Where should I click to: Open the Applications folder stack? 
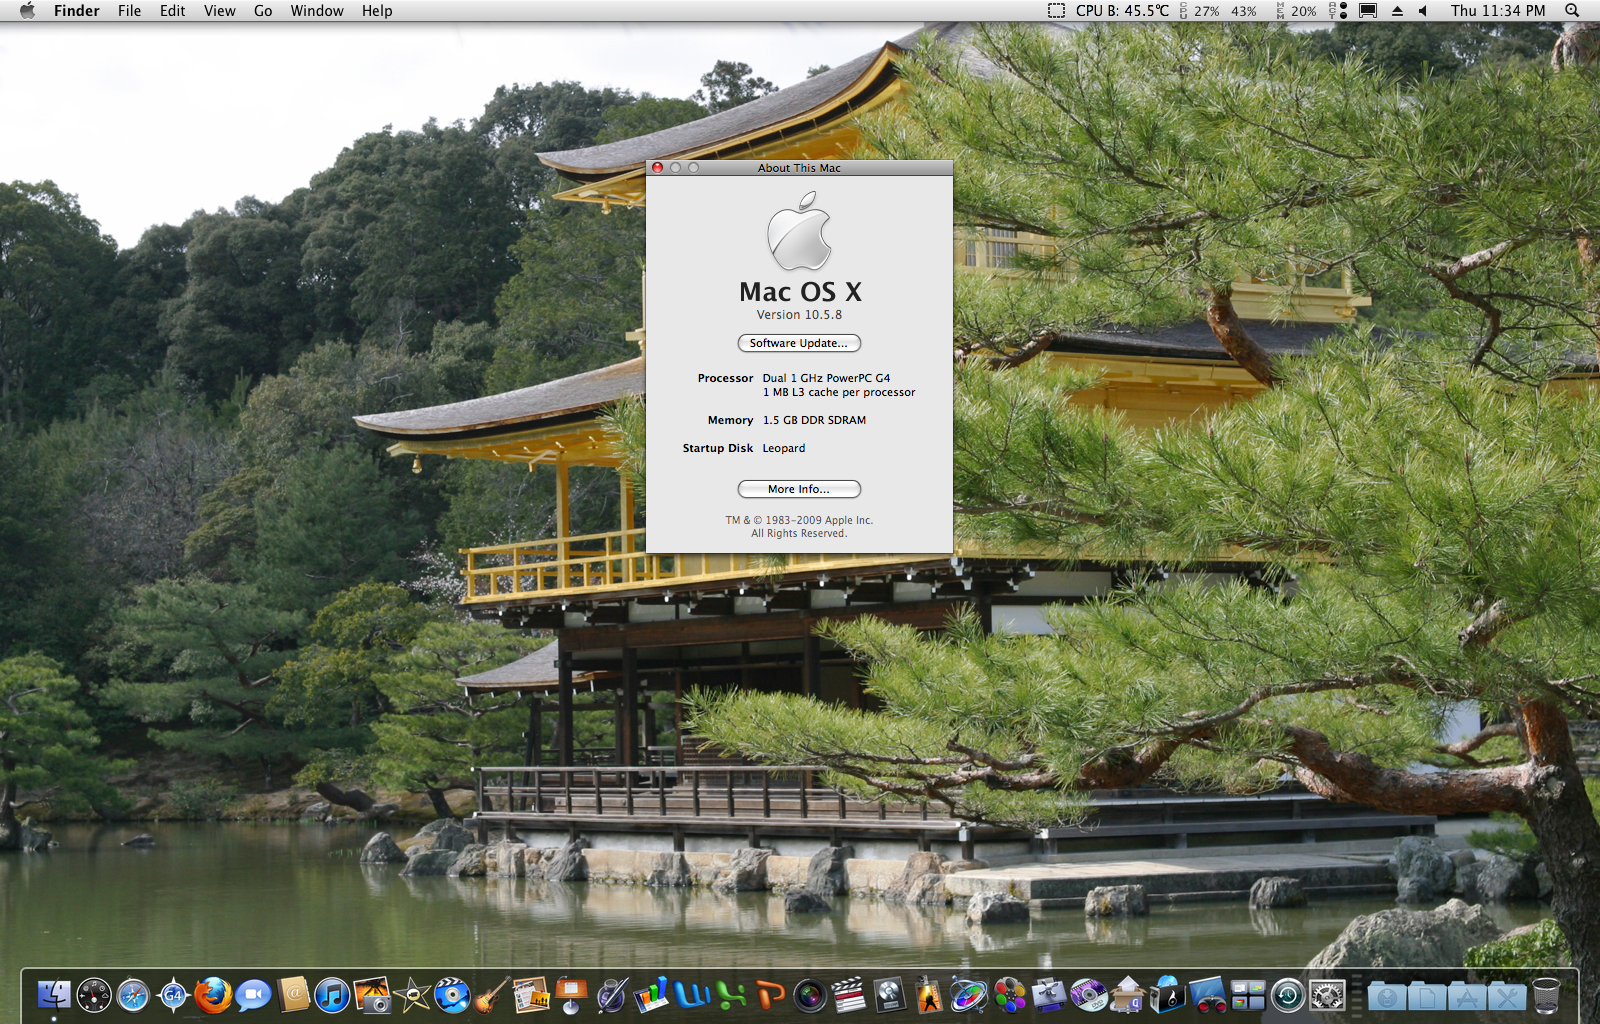[1467, 997]
